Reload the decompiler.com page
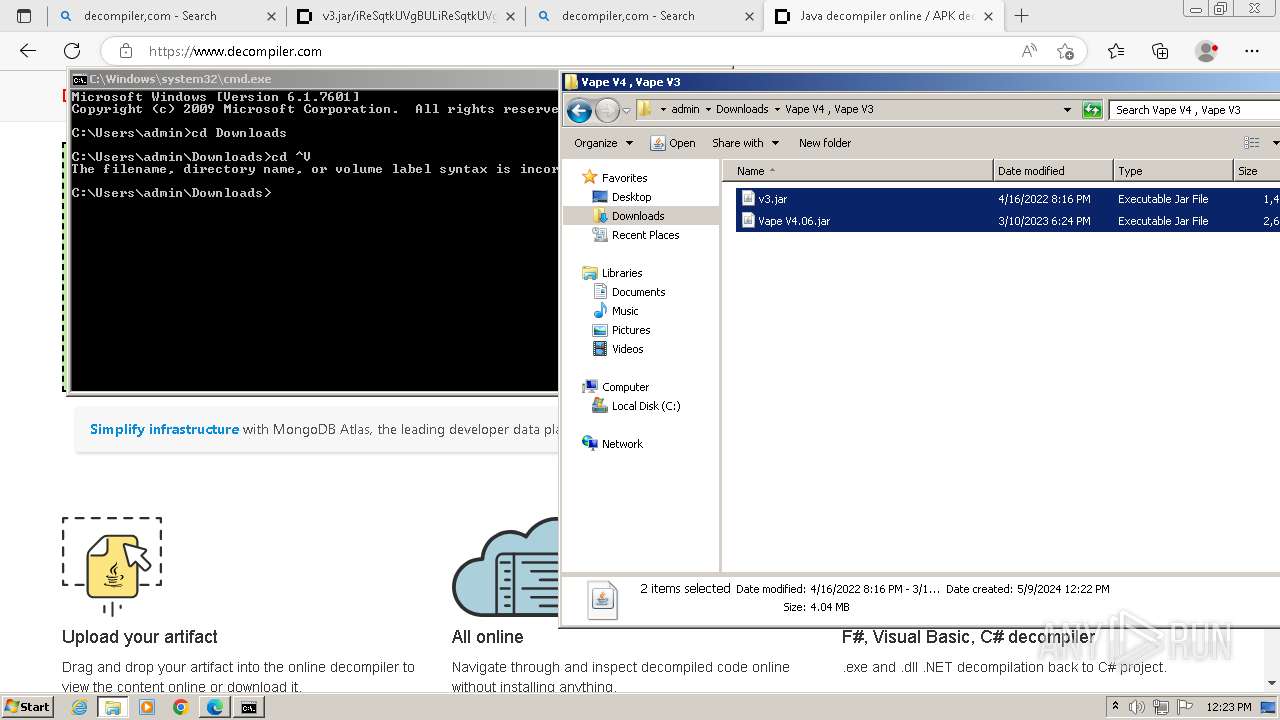 (x=72, y=51)
